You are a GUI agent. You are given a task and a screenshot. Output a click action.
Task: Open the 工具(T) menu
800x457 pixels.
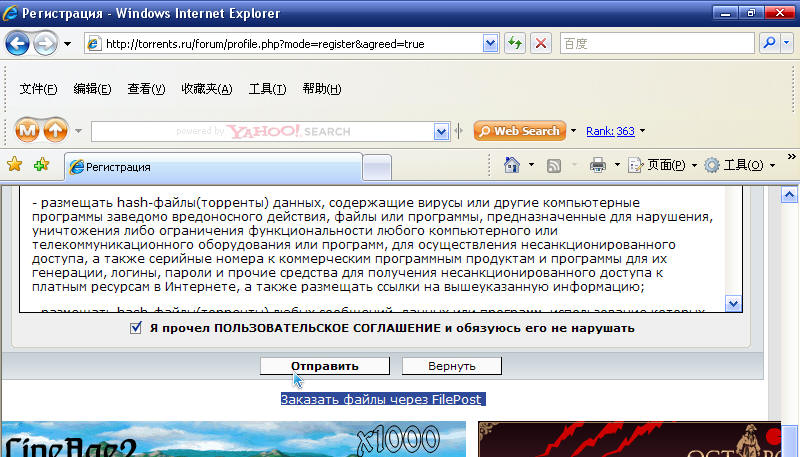click(x=267, y=89)
